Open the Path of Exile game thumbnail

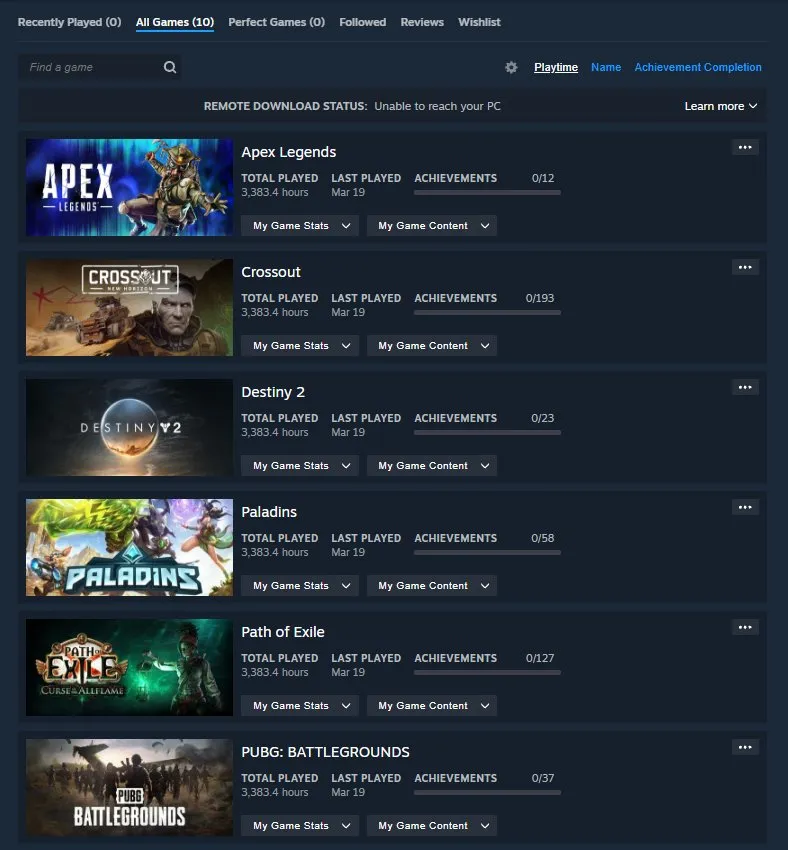(130, 667)
